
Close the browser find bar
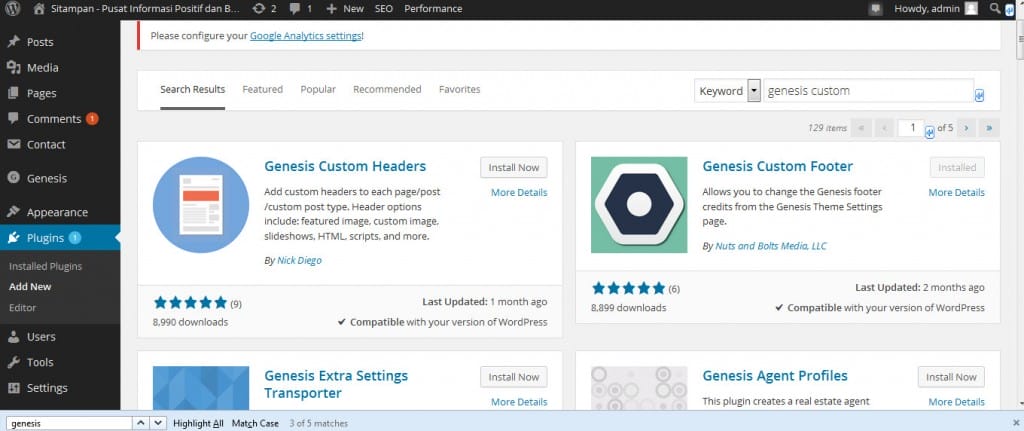coord(1016,423)
